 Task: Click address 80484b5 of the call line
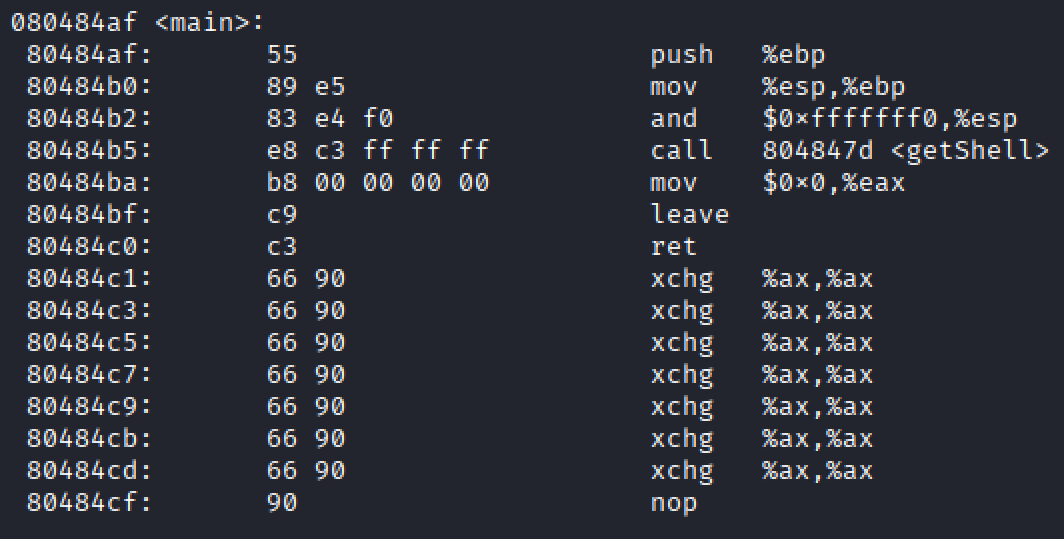(88, 150)
